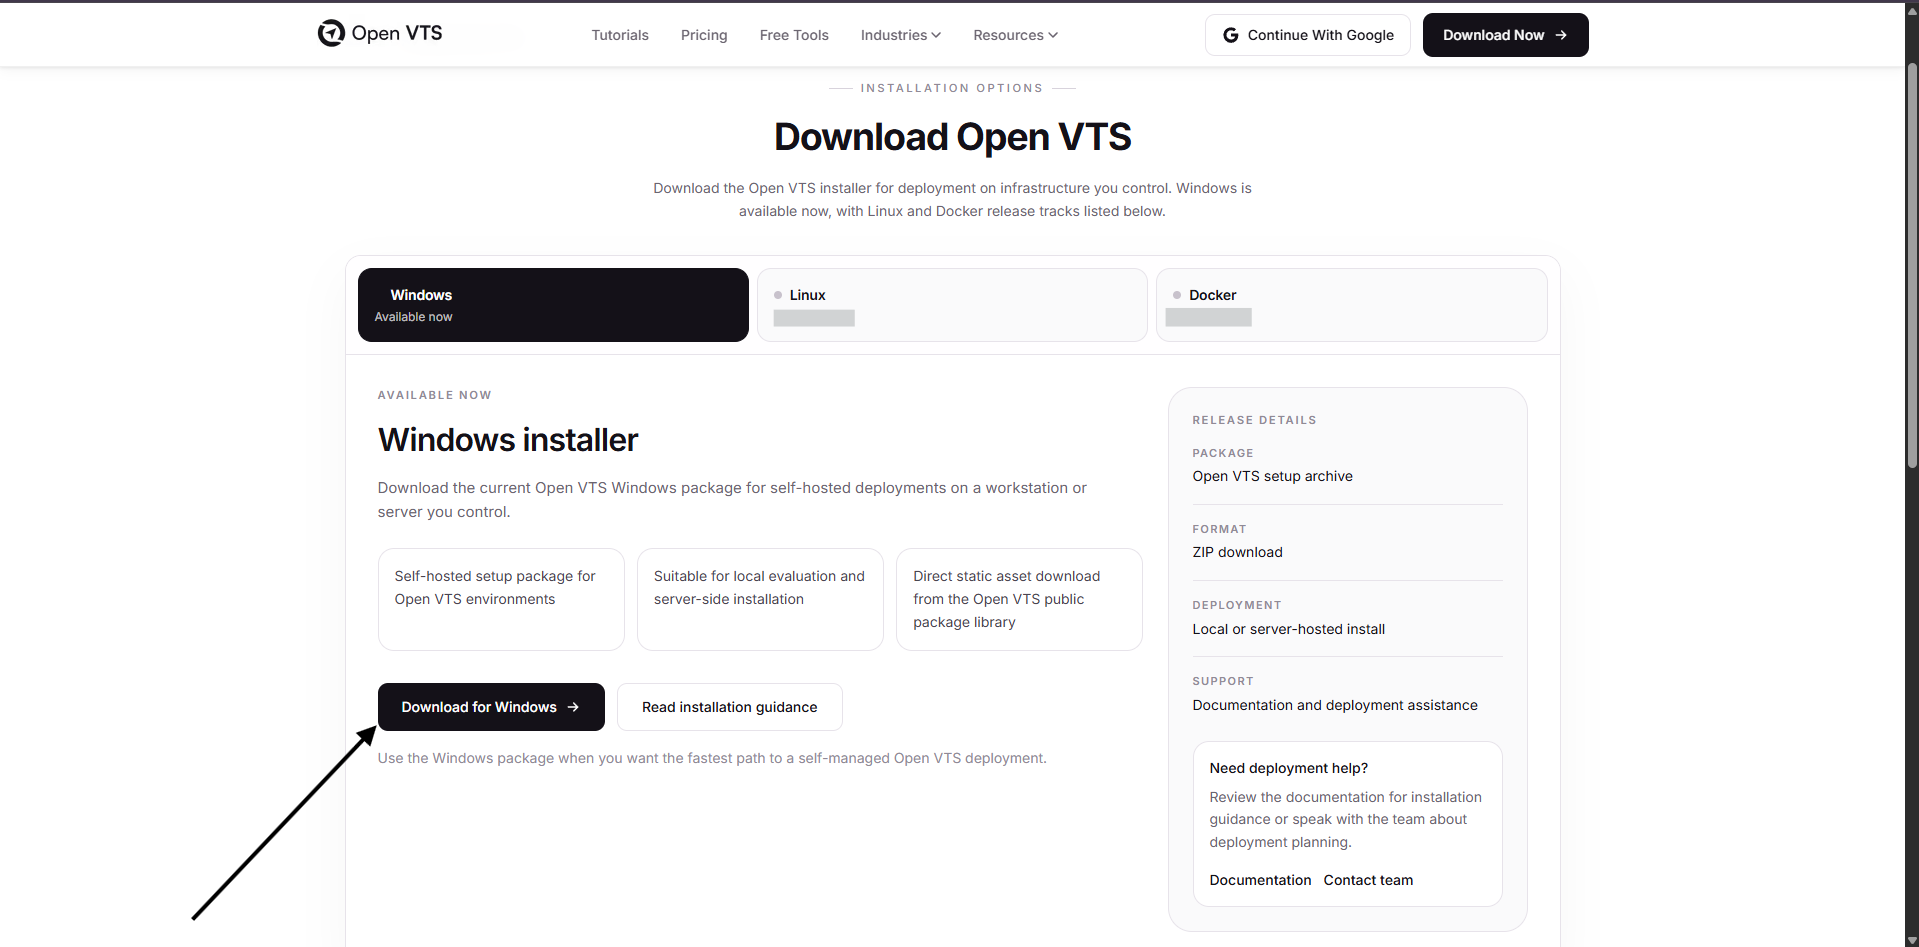
Task: Click Read installation guidance button
Action: tap(730, 707)
